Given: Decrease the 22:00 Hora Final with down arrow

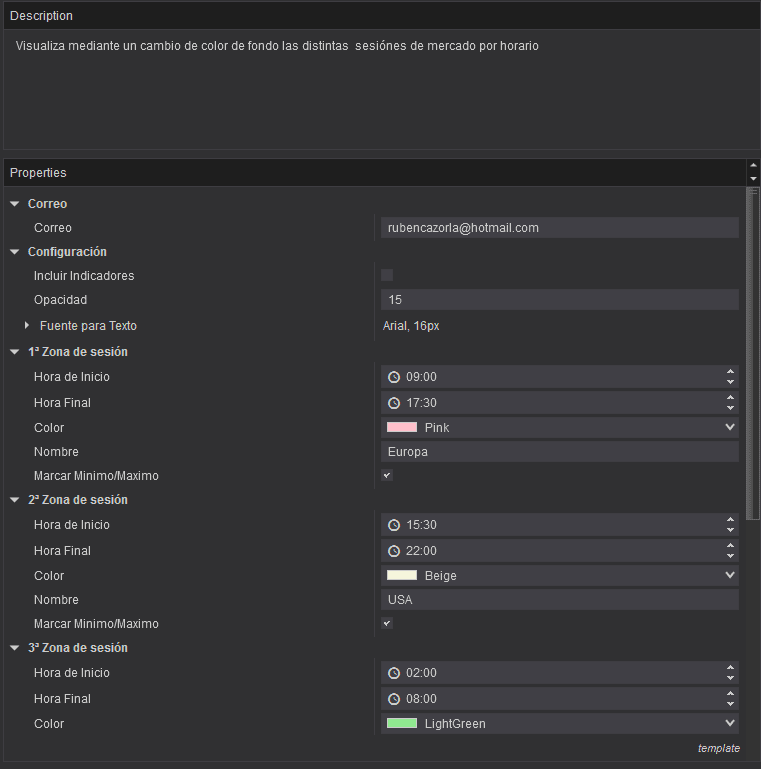Looking at the screenshot, I should click(x=730, y=556).
